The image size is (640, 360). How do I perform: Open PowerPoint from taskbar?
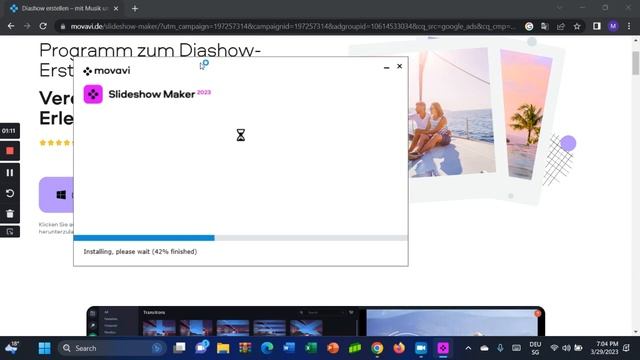click(x=333, y=348)
